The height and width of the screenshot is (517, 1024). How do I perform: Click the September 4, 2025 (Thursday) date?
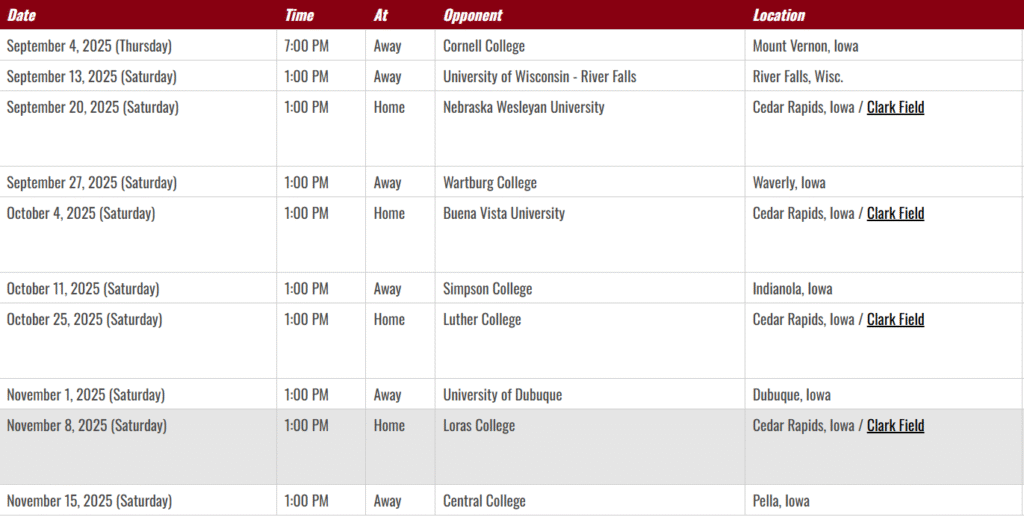tap(89, 46)
